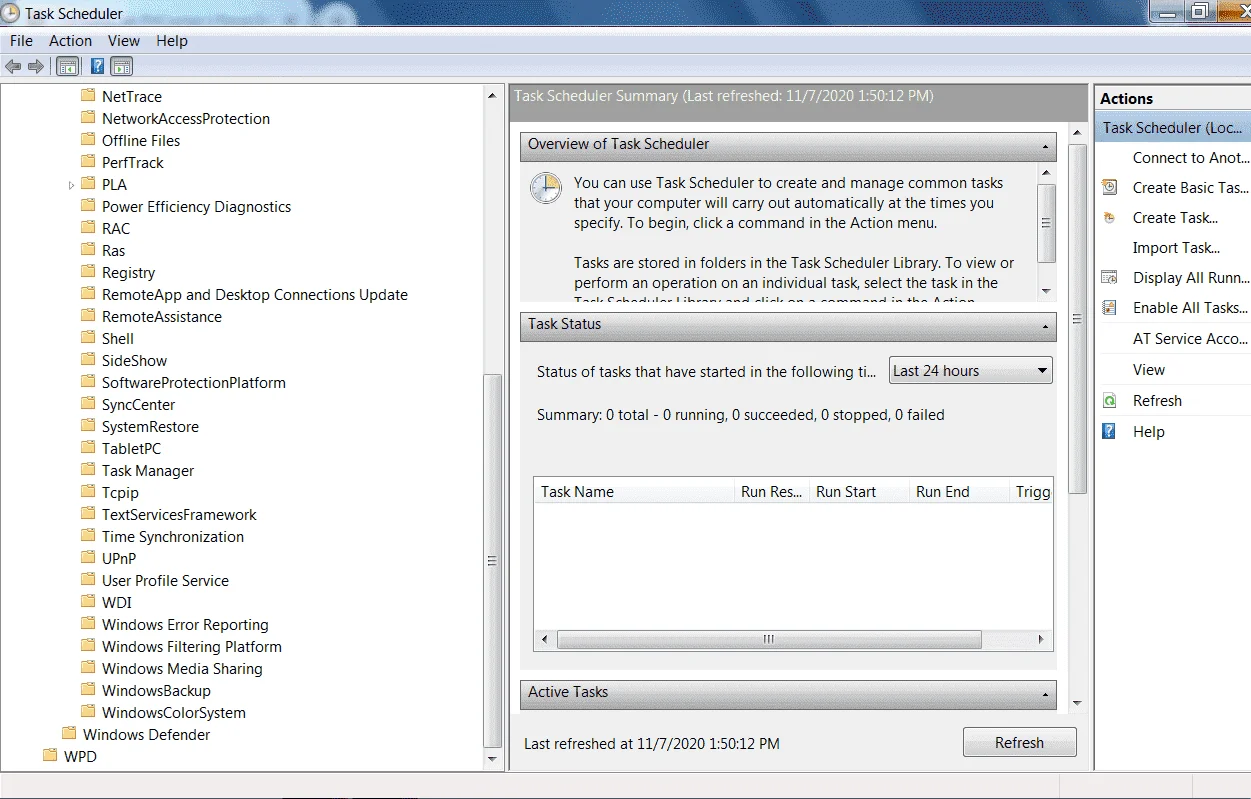The image size is (1251, 799).
Task: Click the WDI folder icon
Action: pyautogui.click(x=88, y=602)
